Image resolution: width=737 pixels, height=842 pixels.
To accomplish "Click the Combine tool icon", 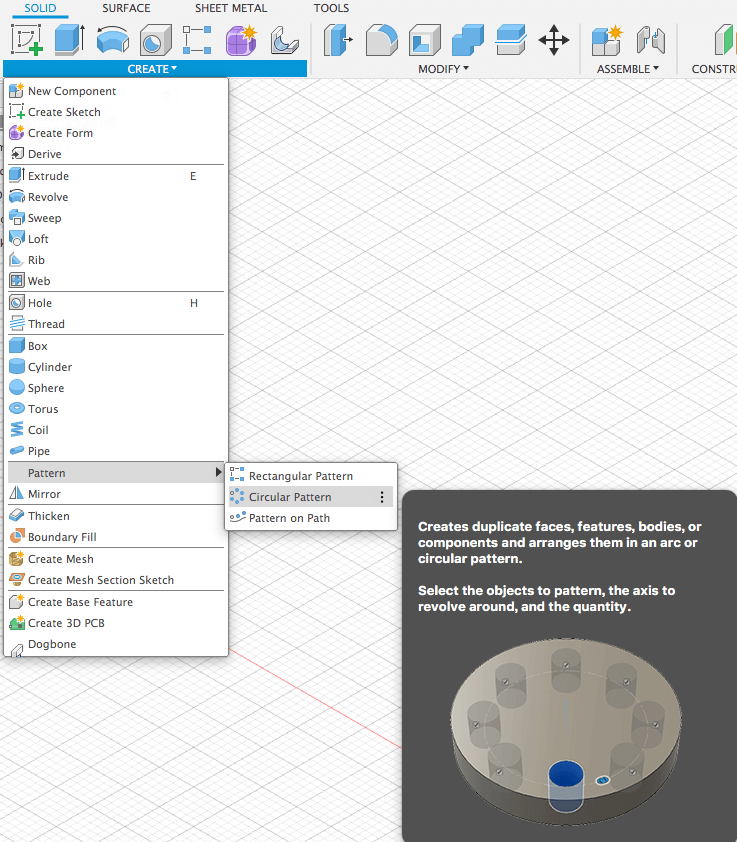I will [x=467, y=40].
